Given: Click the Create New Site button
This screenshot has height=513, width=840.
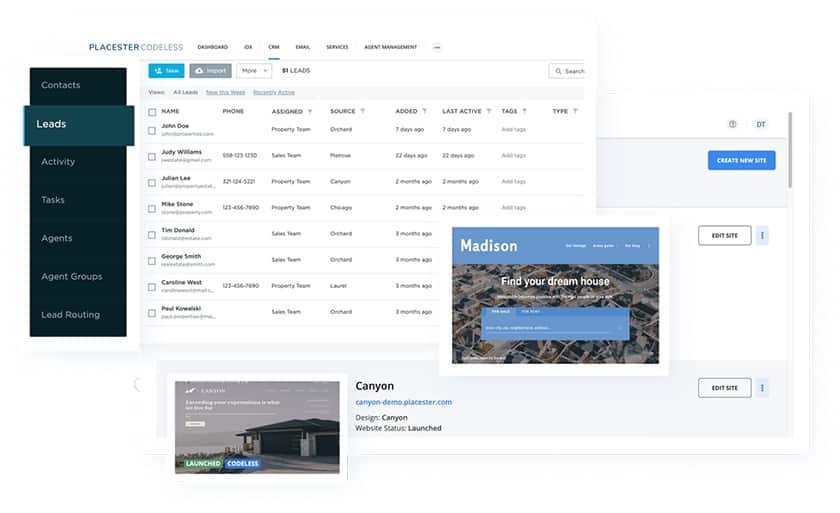Looking at the screenshot, I should (x=741, y=160).
